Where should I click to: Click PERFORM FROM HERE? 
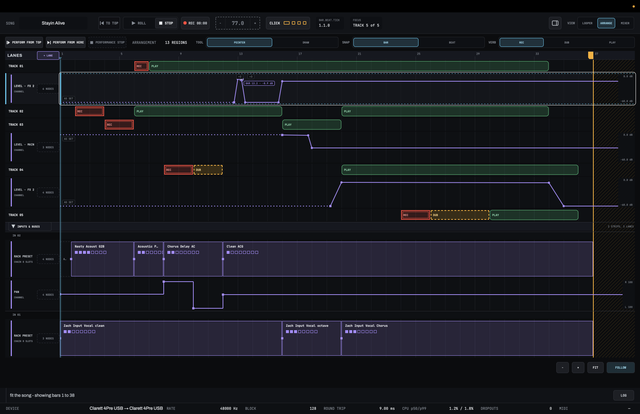coord(66,42)
